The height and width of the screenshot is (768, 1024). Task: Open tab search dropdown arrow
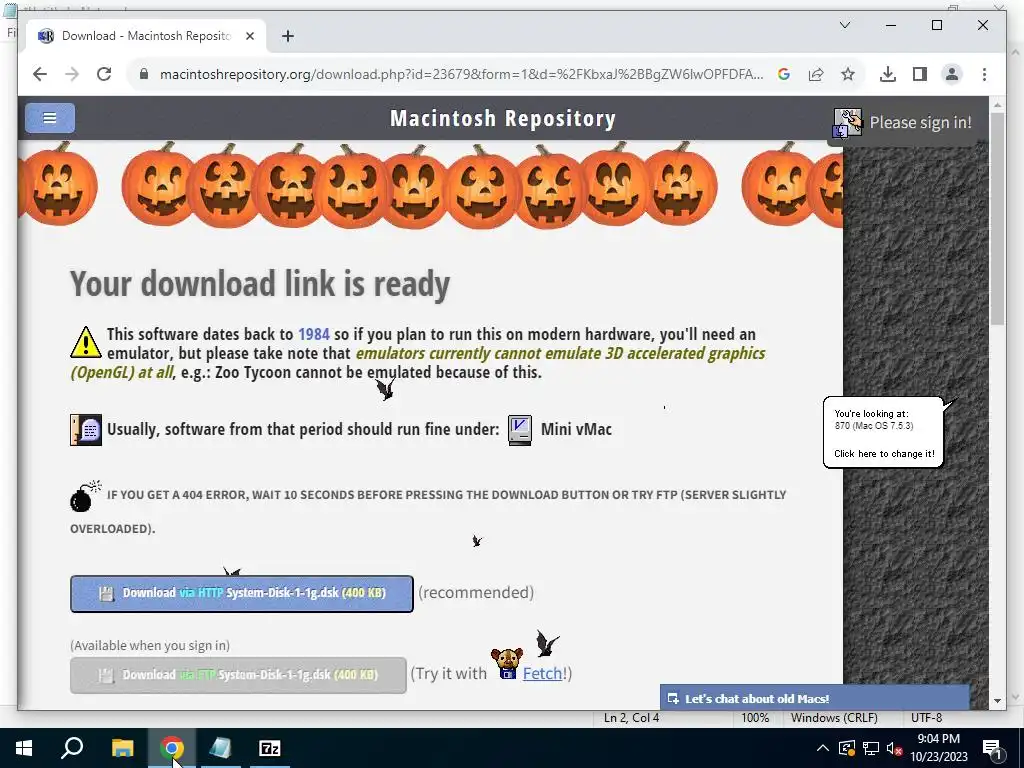[x=844, y=25]
